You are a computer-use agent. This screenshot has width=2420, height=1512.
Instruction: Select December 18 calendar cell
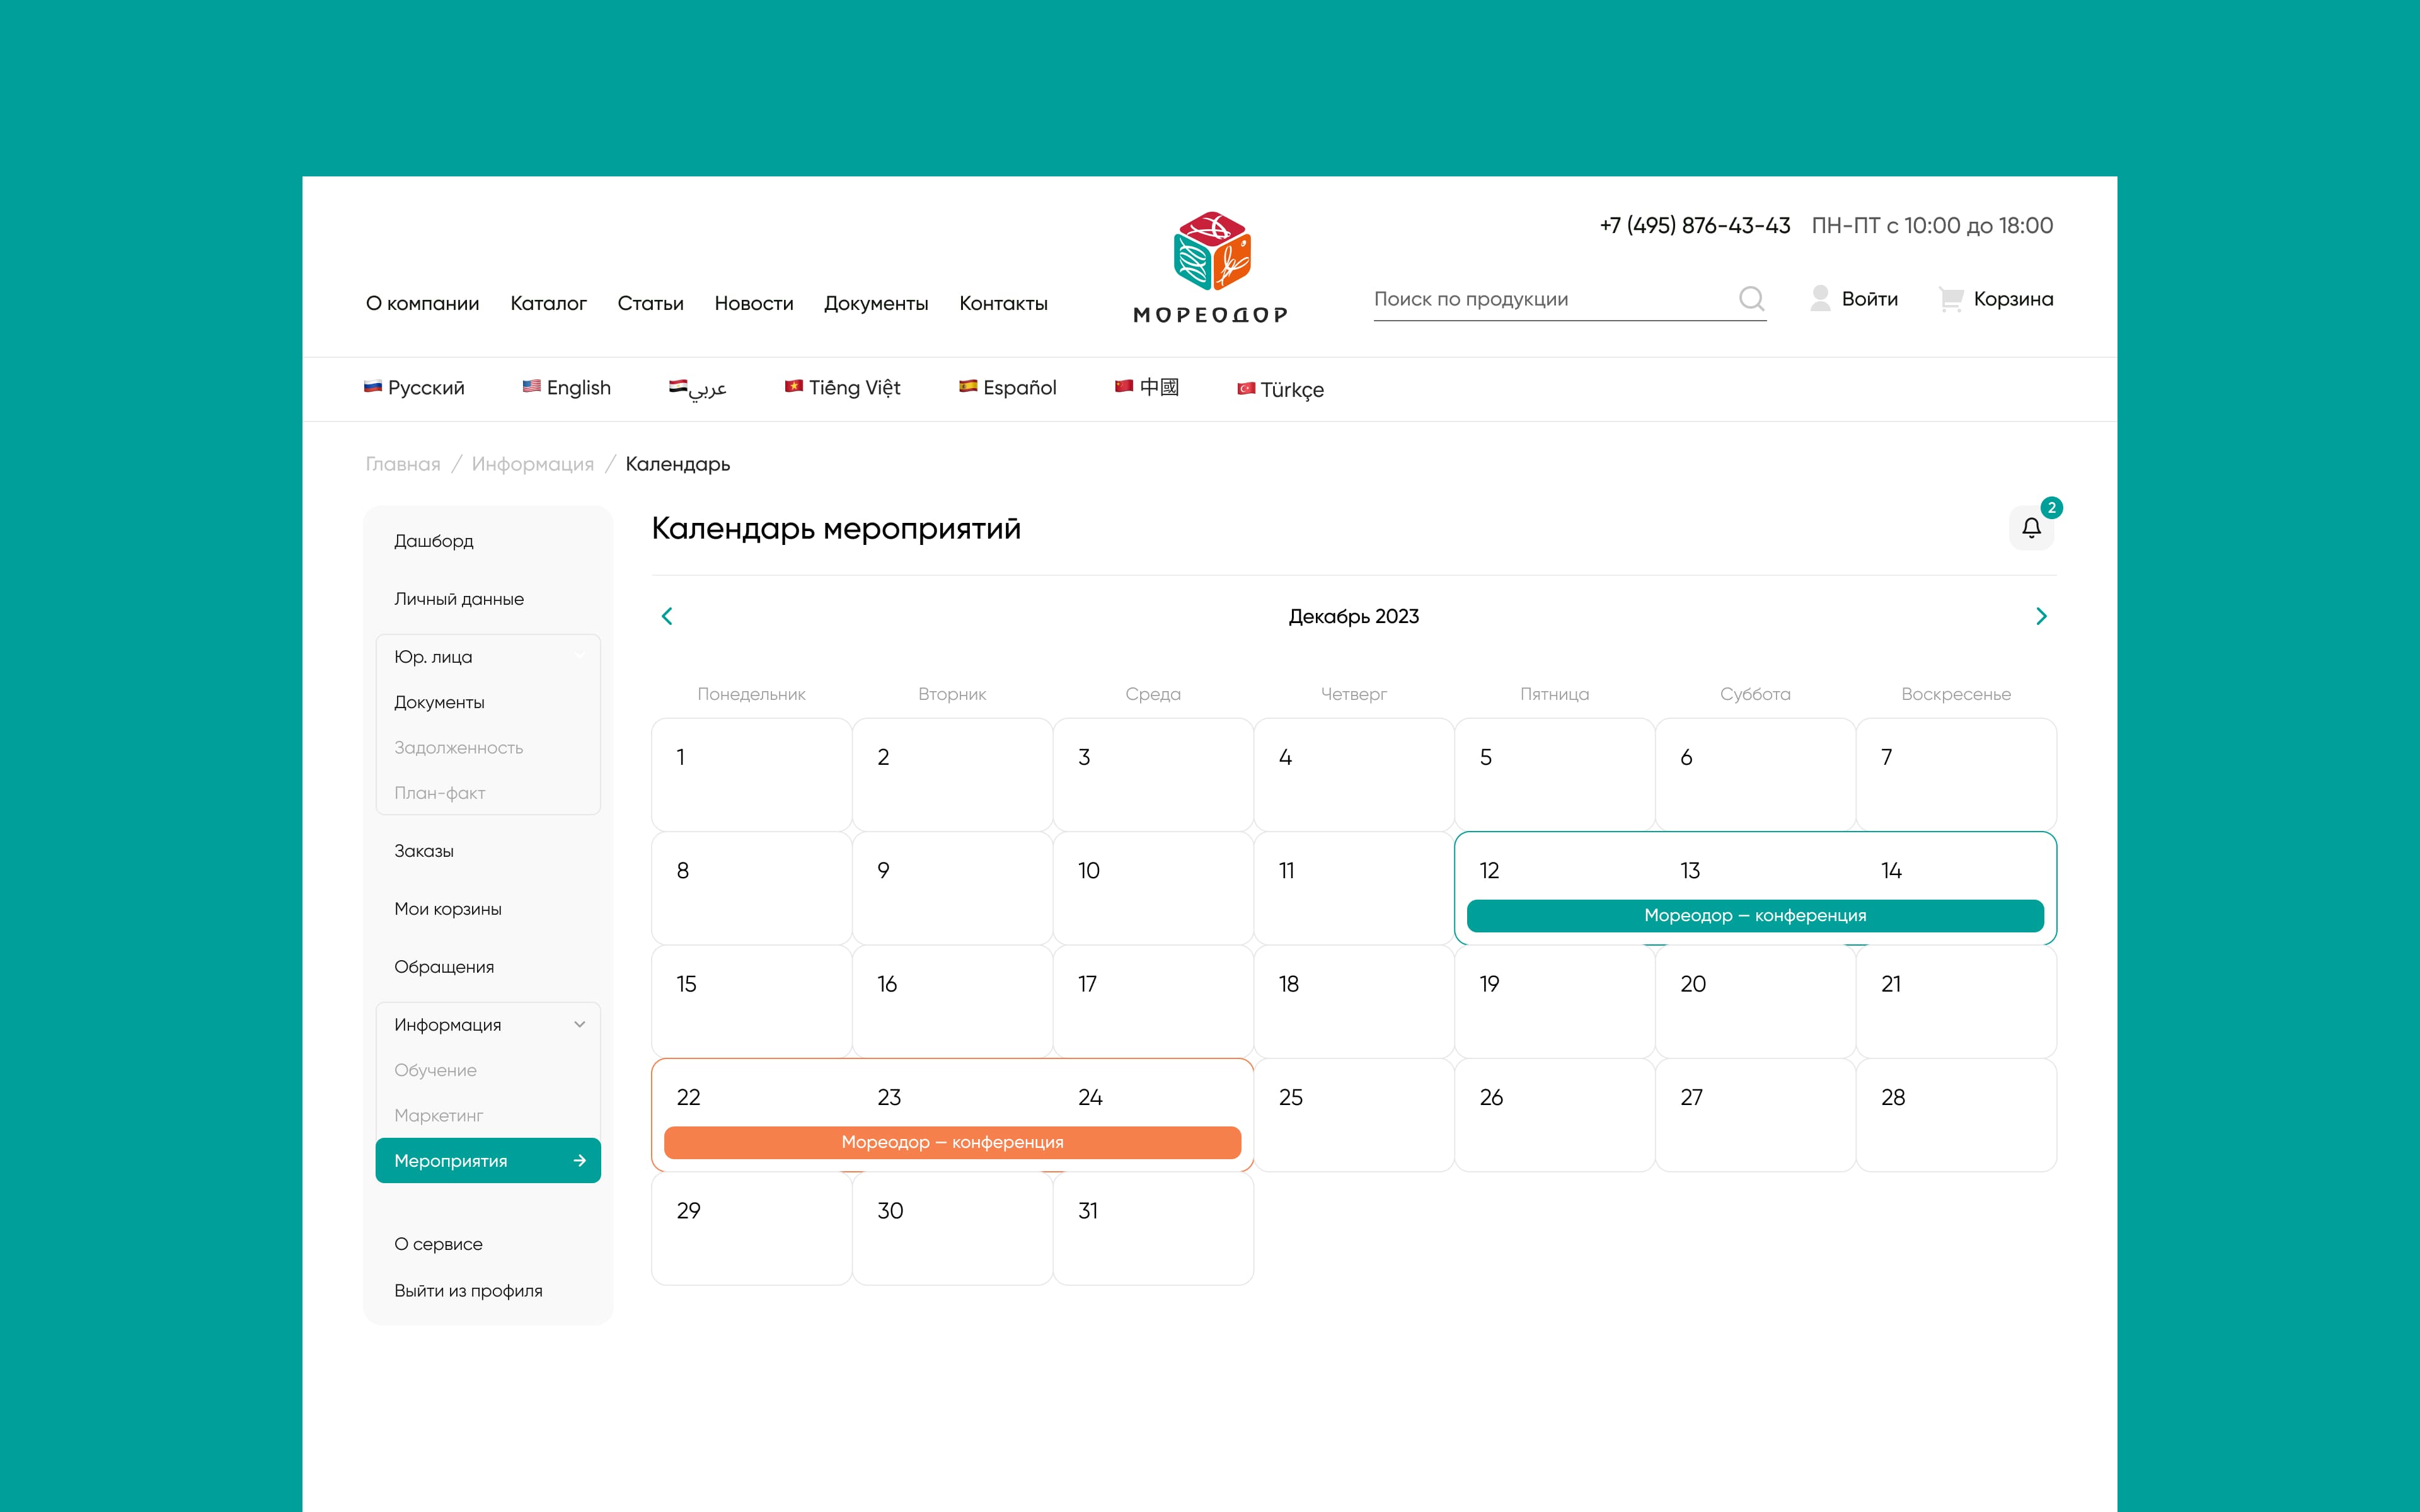coord(1353,1001)
